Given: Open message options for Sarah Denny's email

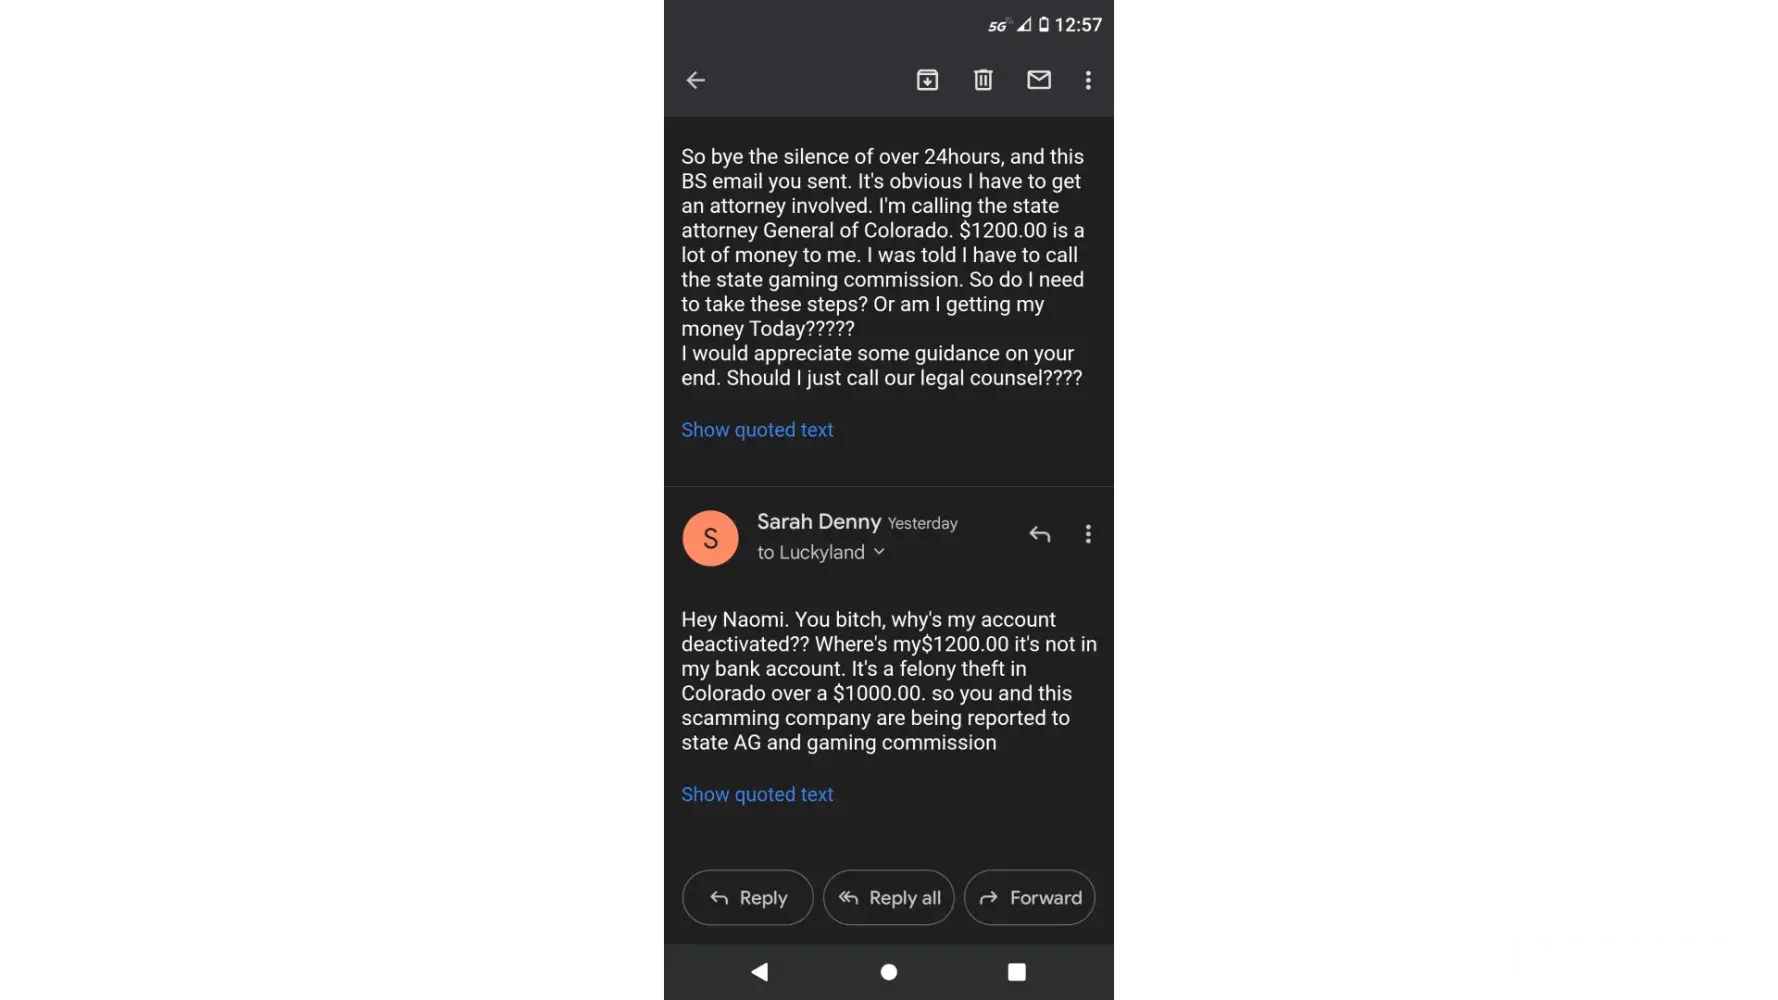Looking at the screenshot, I should [1088, 534].
